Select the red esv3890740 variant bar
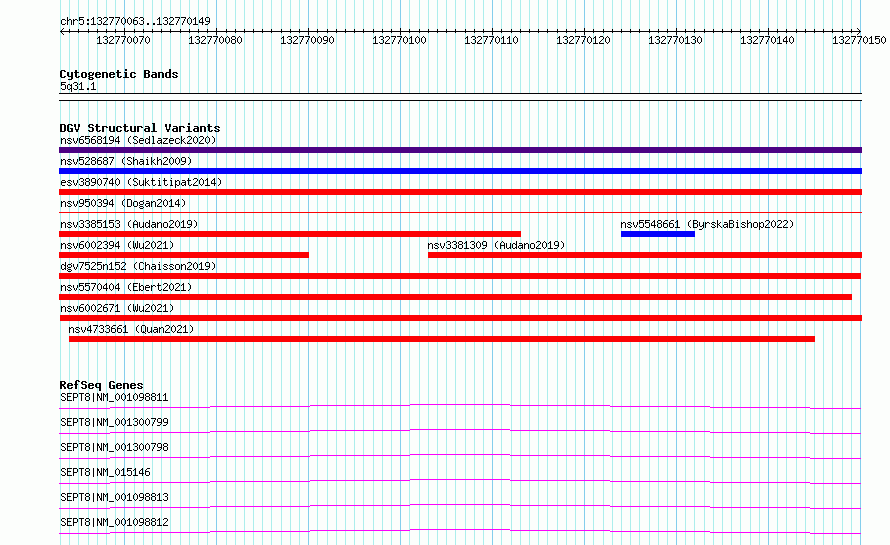Image resolution: width=890 pixels, height=545 pixels. [x=460, y=192]
